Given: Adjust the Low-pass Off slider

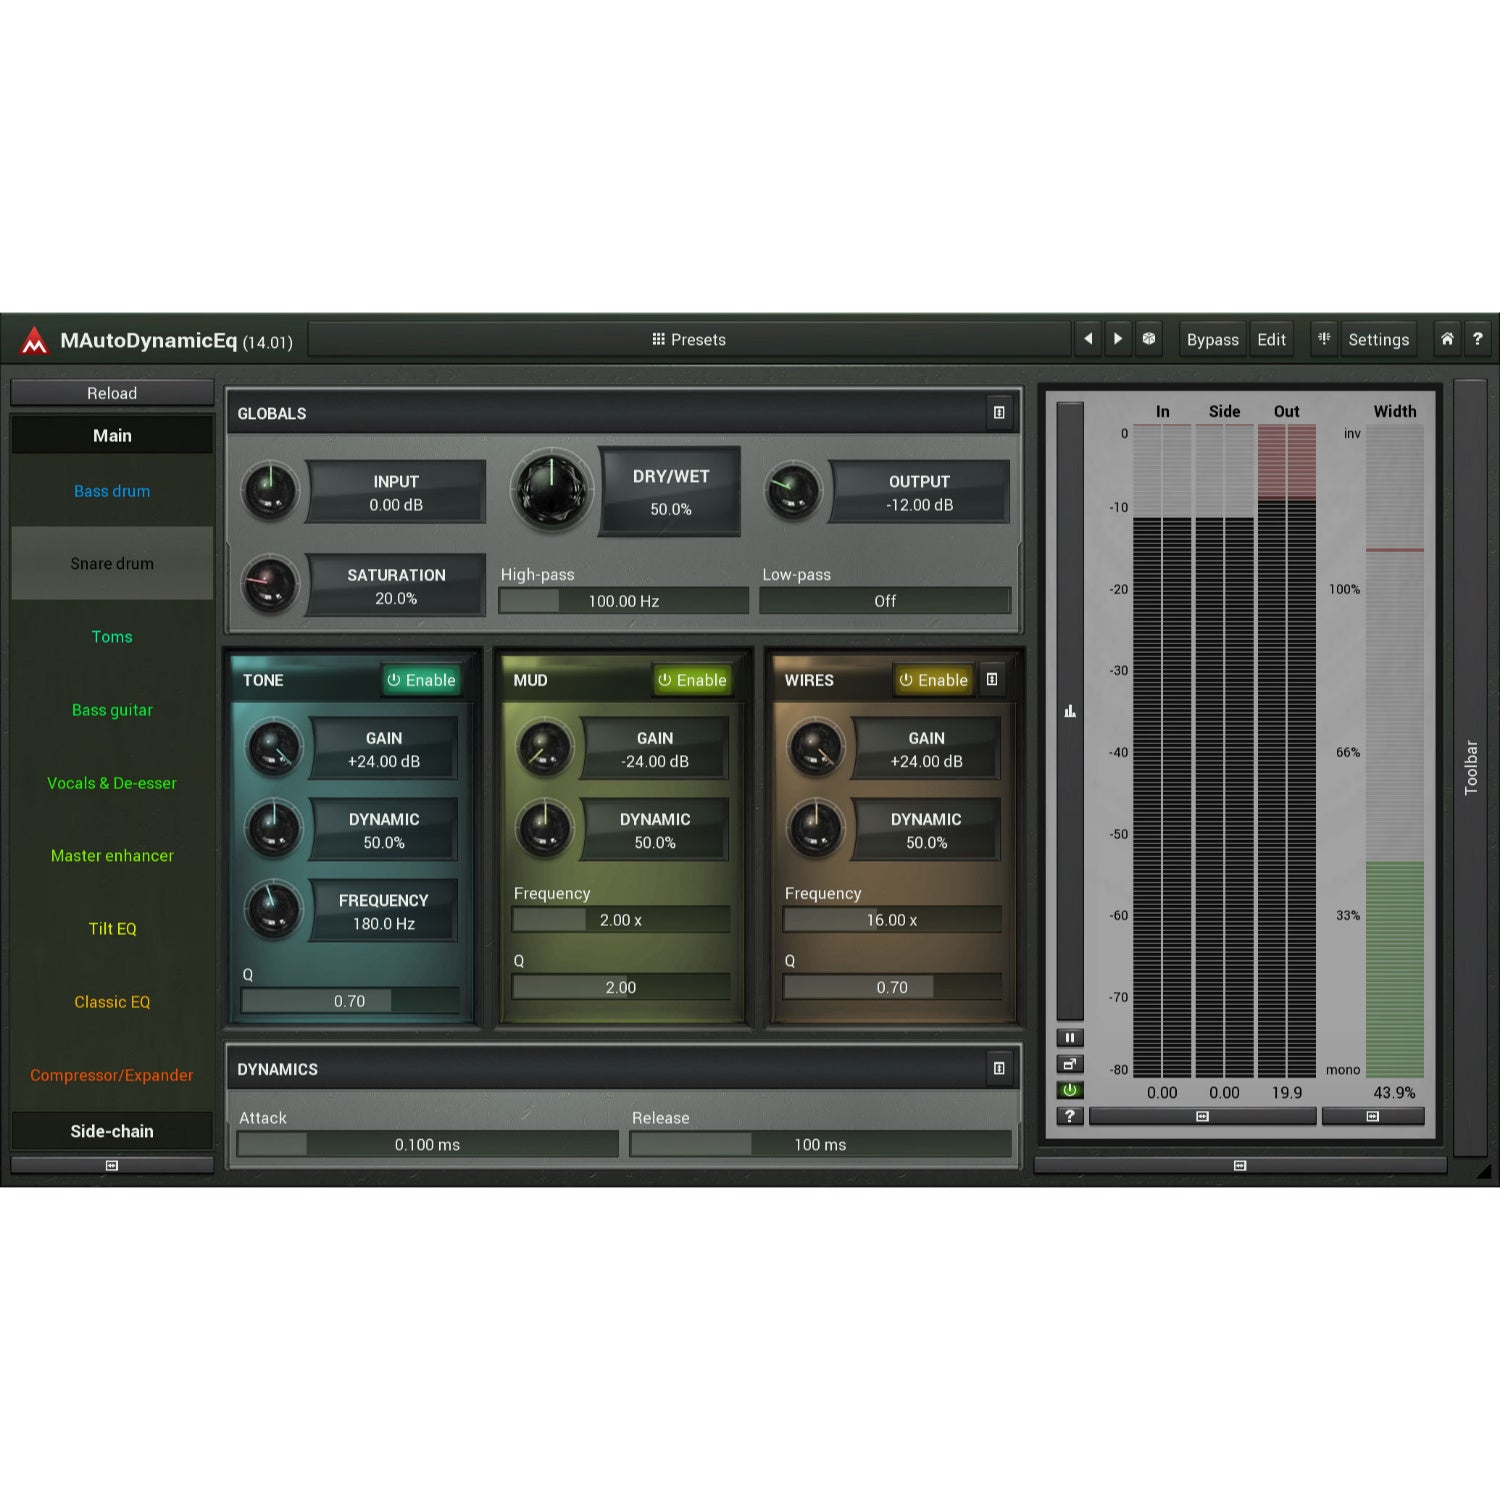Looking at the screenshot, I should tap(885, 601).
